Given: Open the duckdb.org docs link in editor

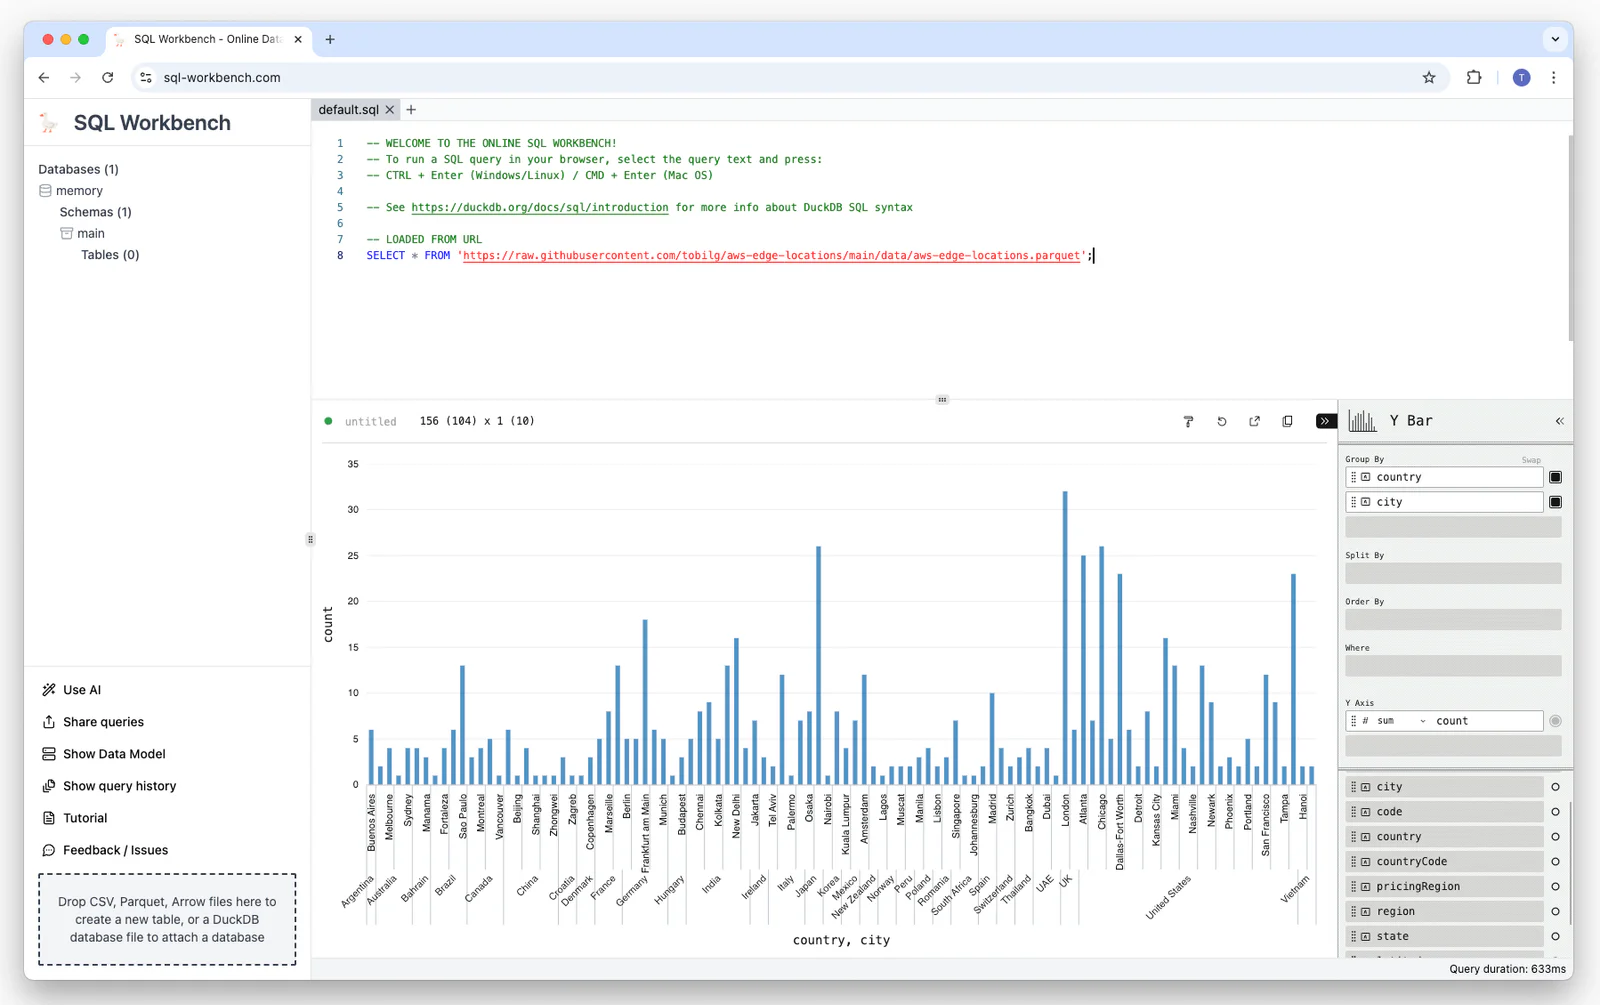Looking at the screenshot, I should (540, 207).
